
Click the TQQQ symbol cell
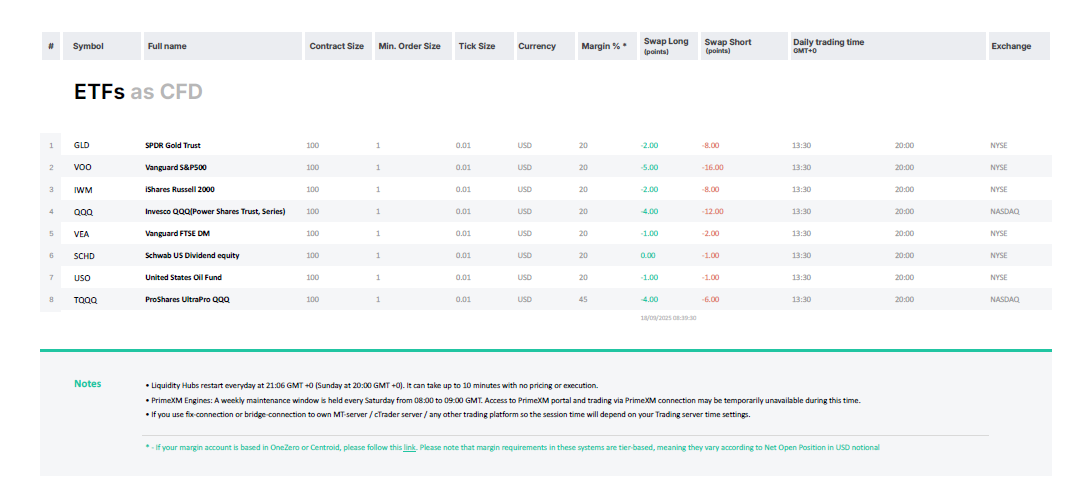pyautogui.click(x=85, y=300)
